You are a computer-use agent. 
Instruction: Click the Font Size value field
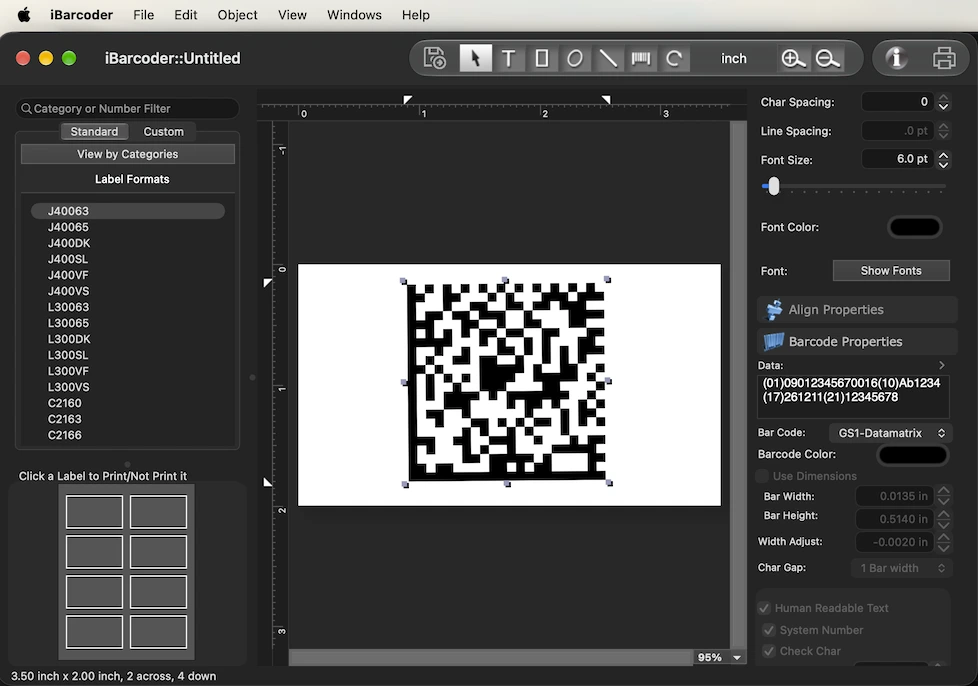click(898, 159)
